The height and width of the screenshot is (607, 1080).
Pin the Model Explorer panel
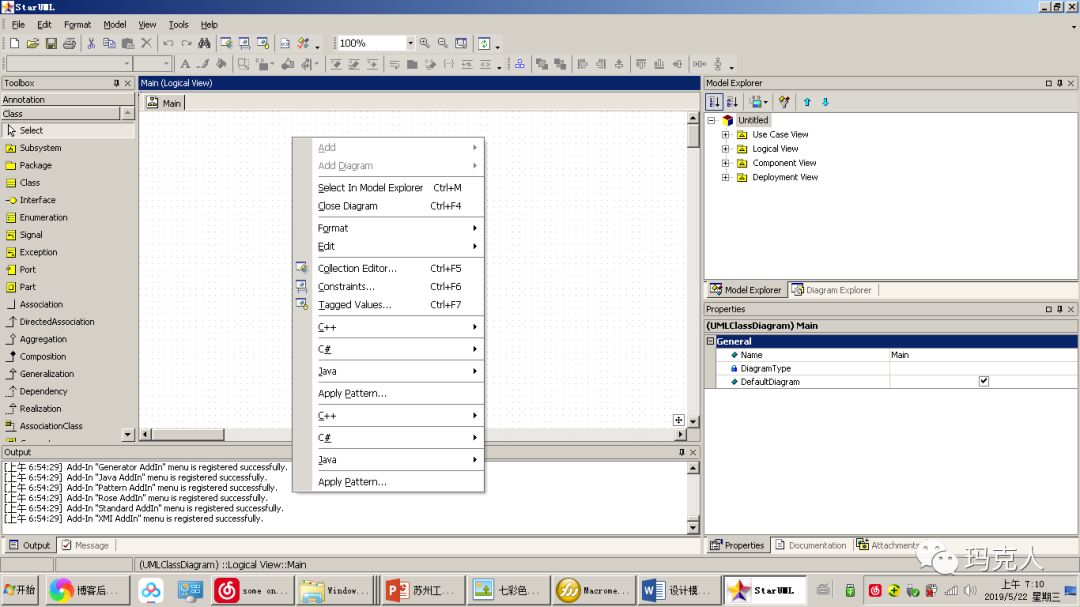[1059, 83]
